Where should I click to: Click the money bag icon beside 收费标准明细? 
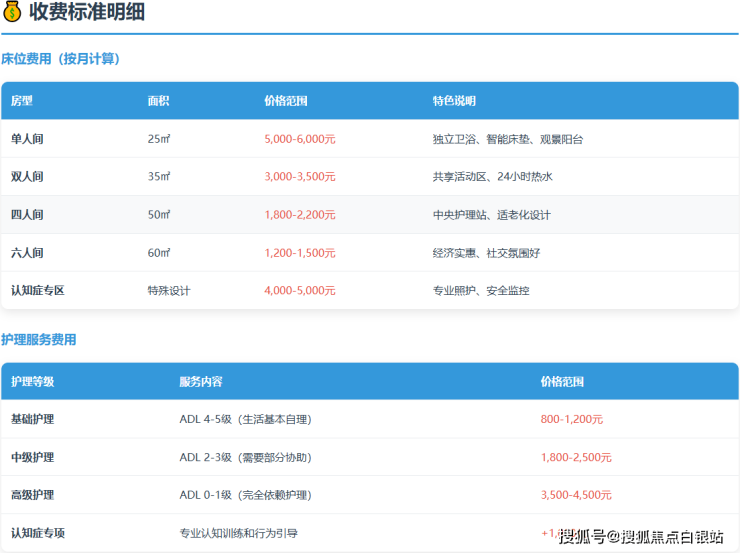pyautogui.click(x=13, y=14)
